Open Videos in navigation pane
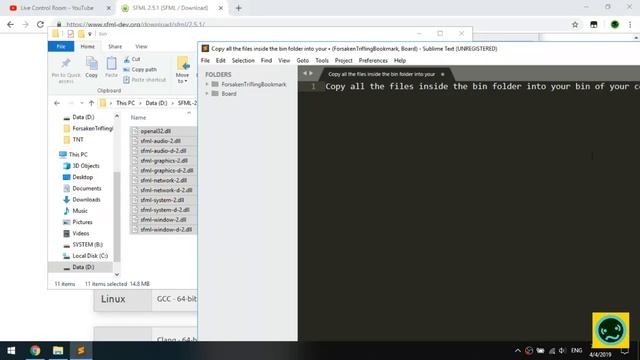 [x=80, y=233]
